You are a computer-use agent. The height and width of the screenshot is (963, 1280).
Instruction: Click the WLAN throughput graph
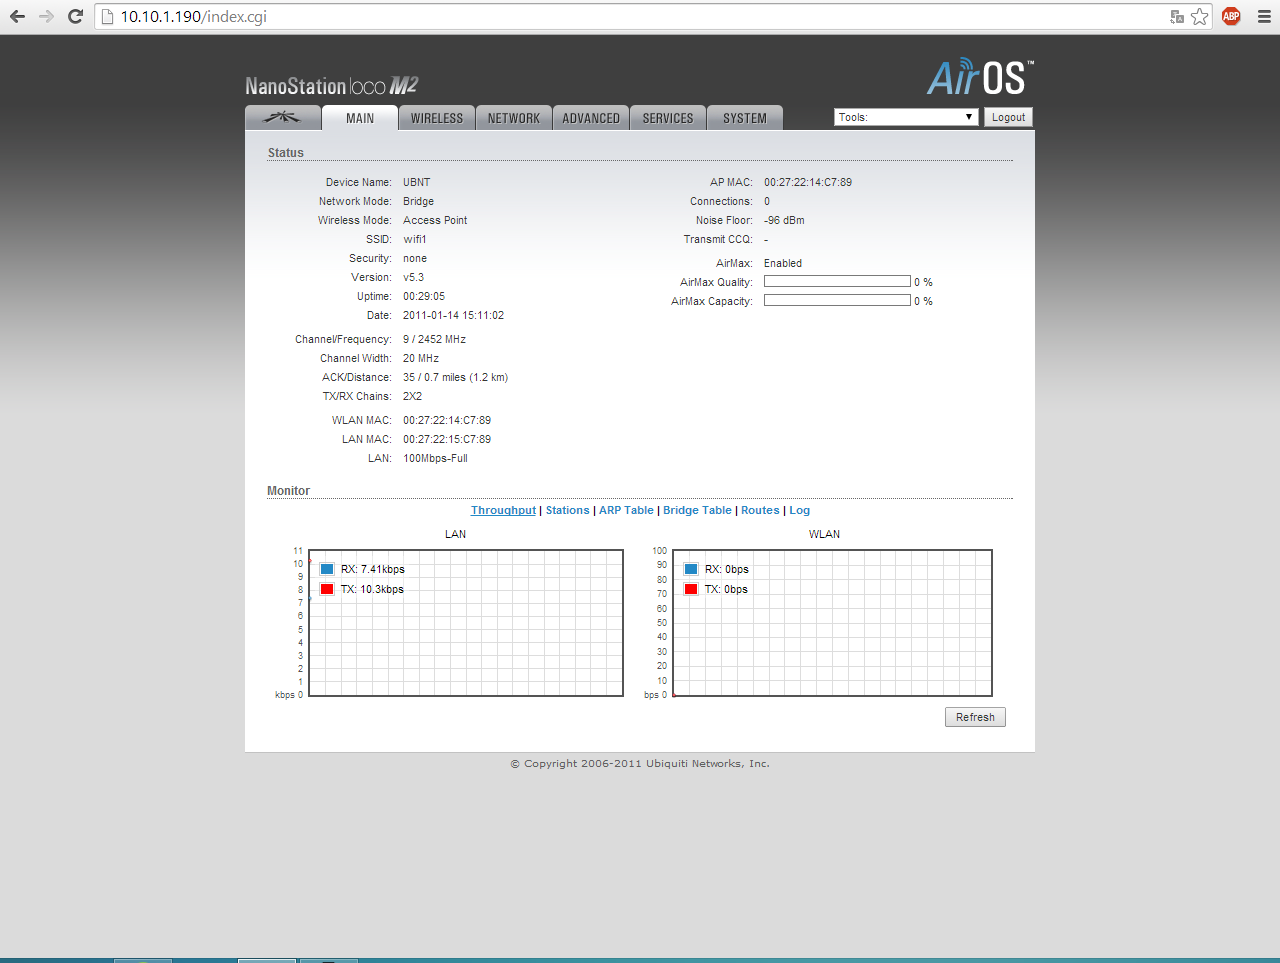[x=832, y=622]
